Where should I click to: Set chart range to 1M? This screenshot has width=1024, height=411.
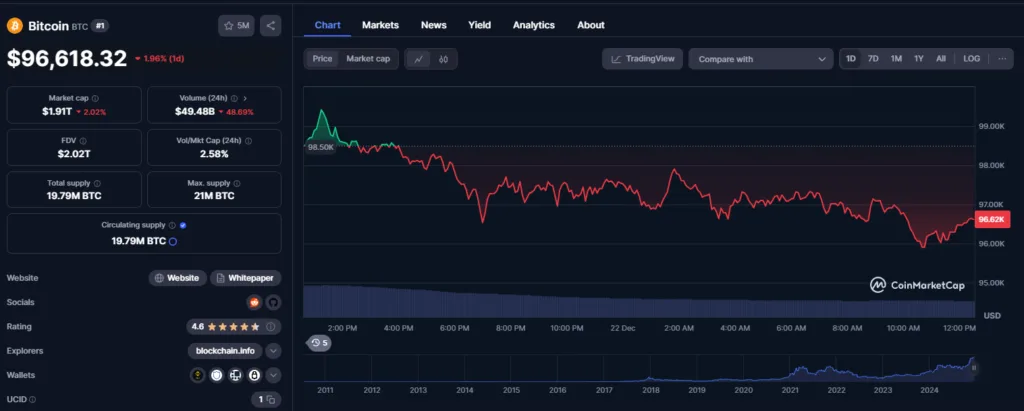[896, 59]
